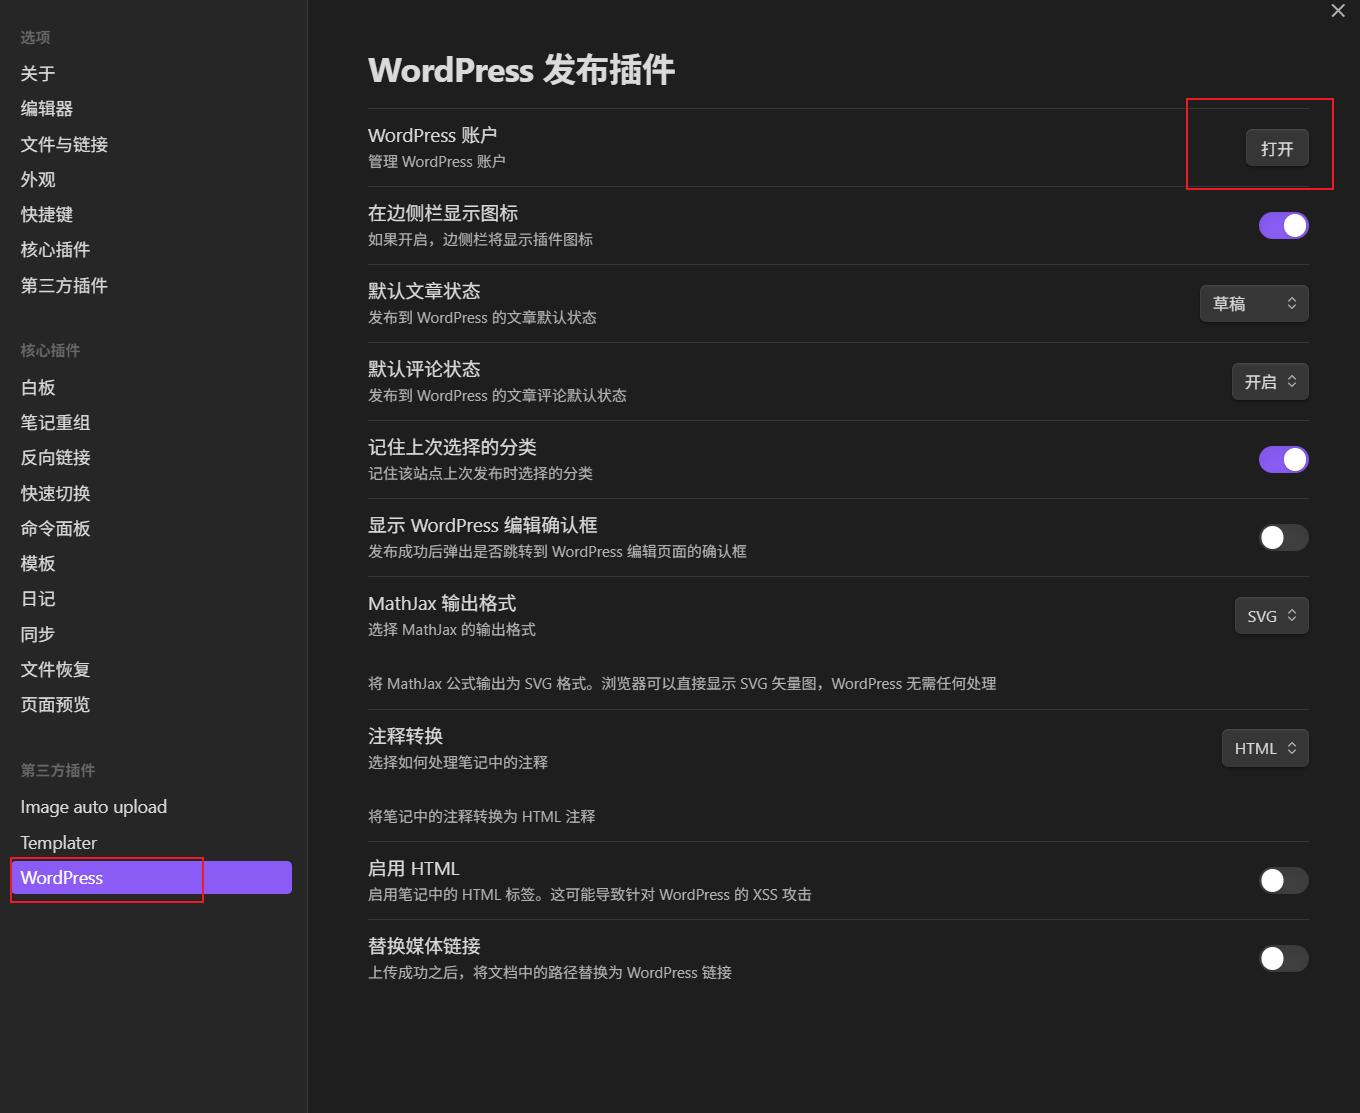
Task: Select 反向链接 core plugin settings
Action: tap(151, 458)
